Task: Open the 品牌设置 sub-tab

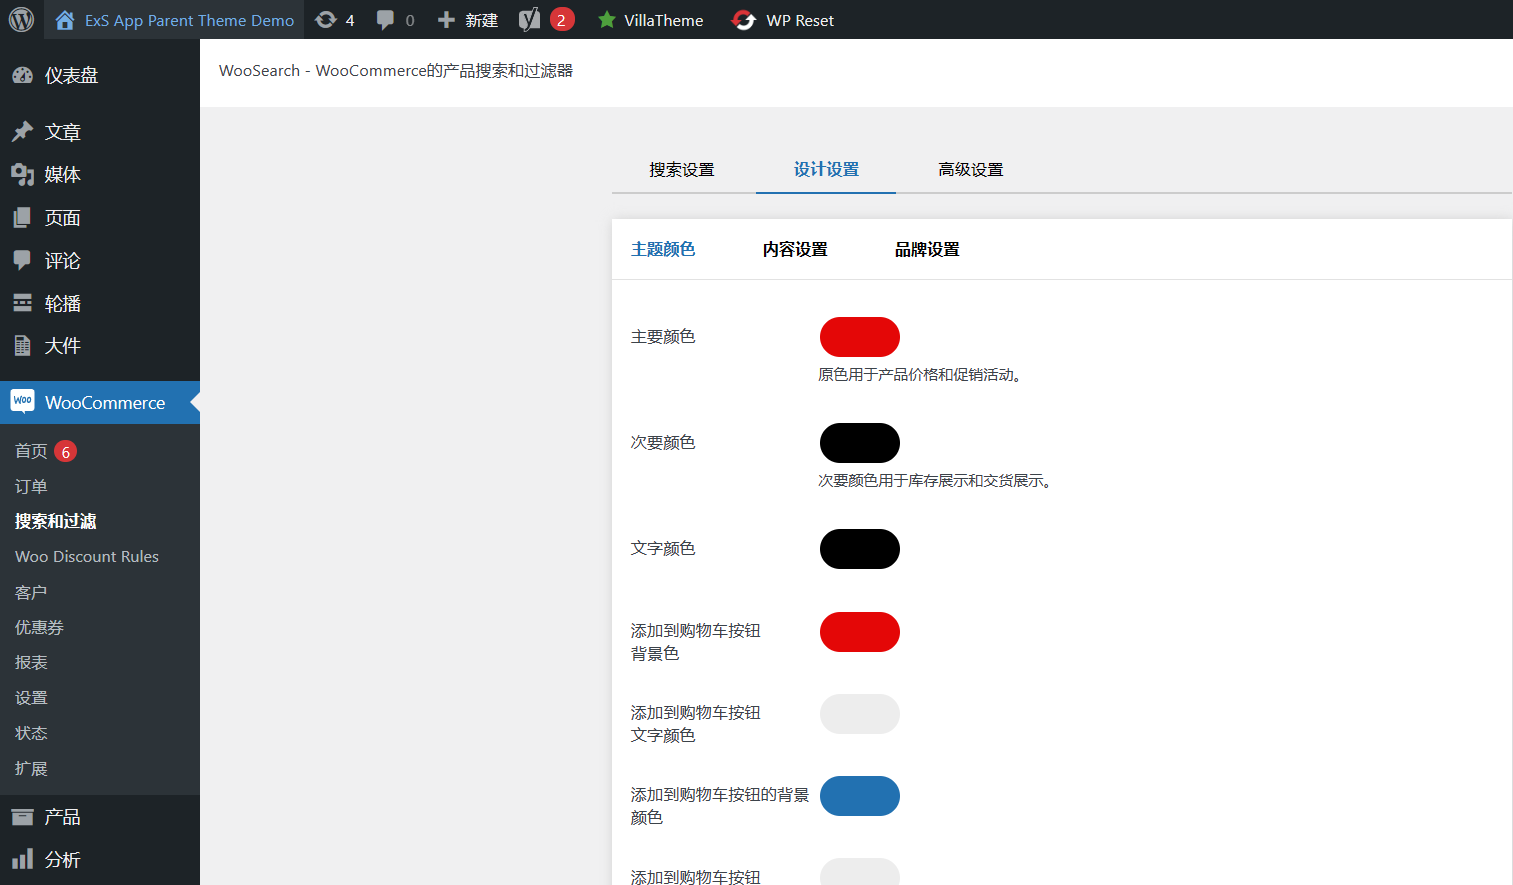Action: click(927, 249)
